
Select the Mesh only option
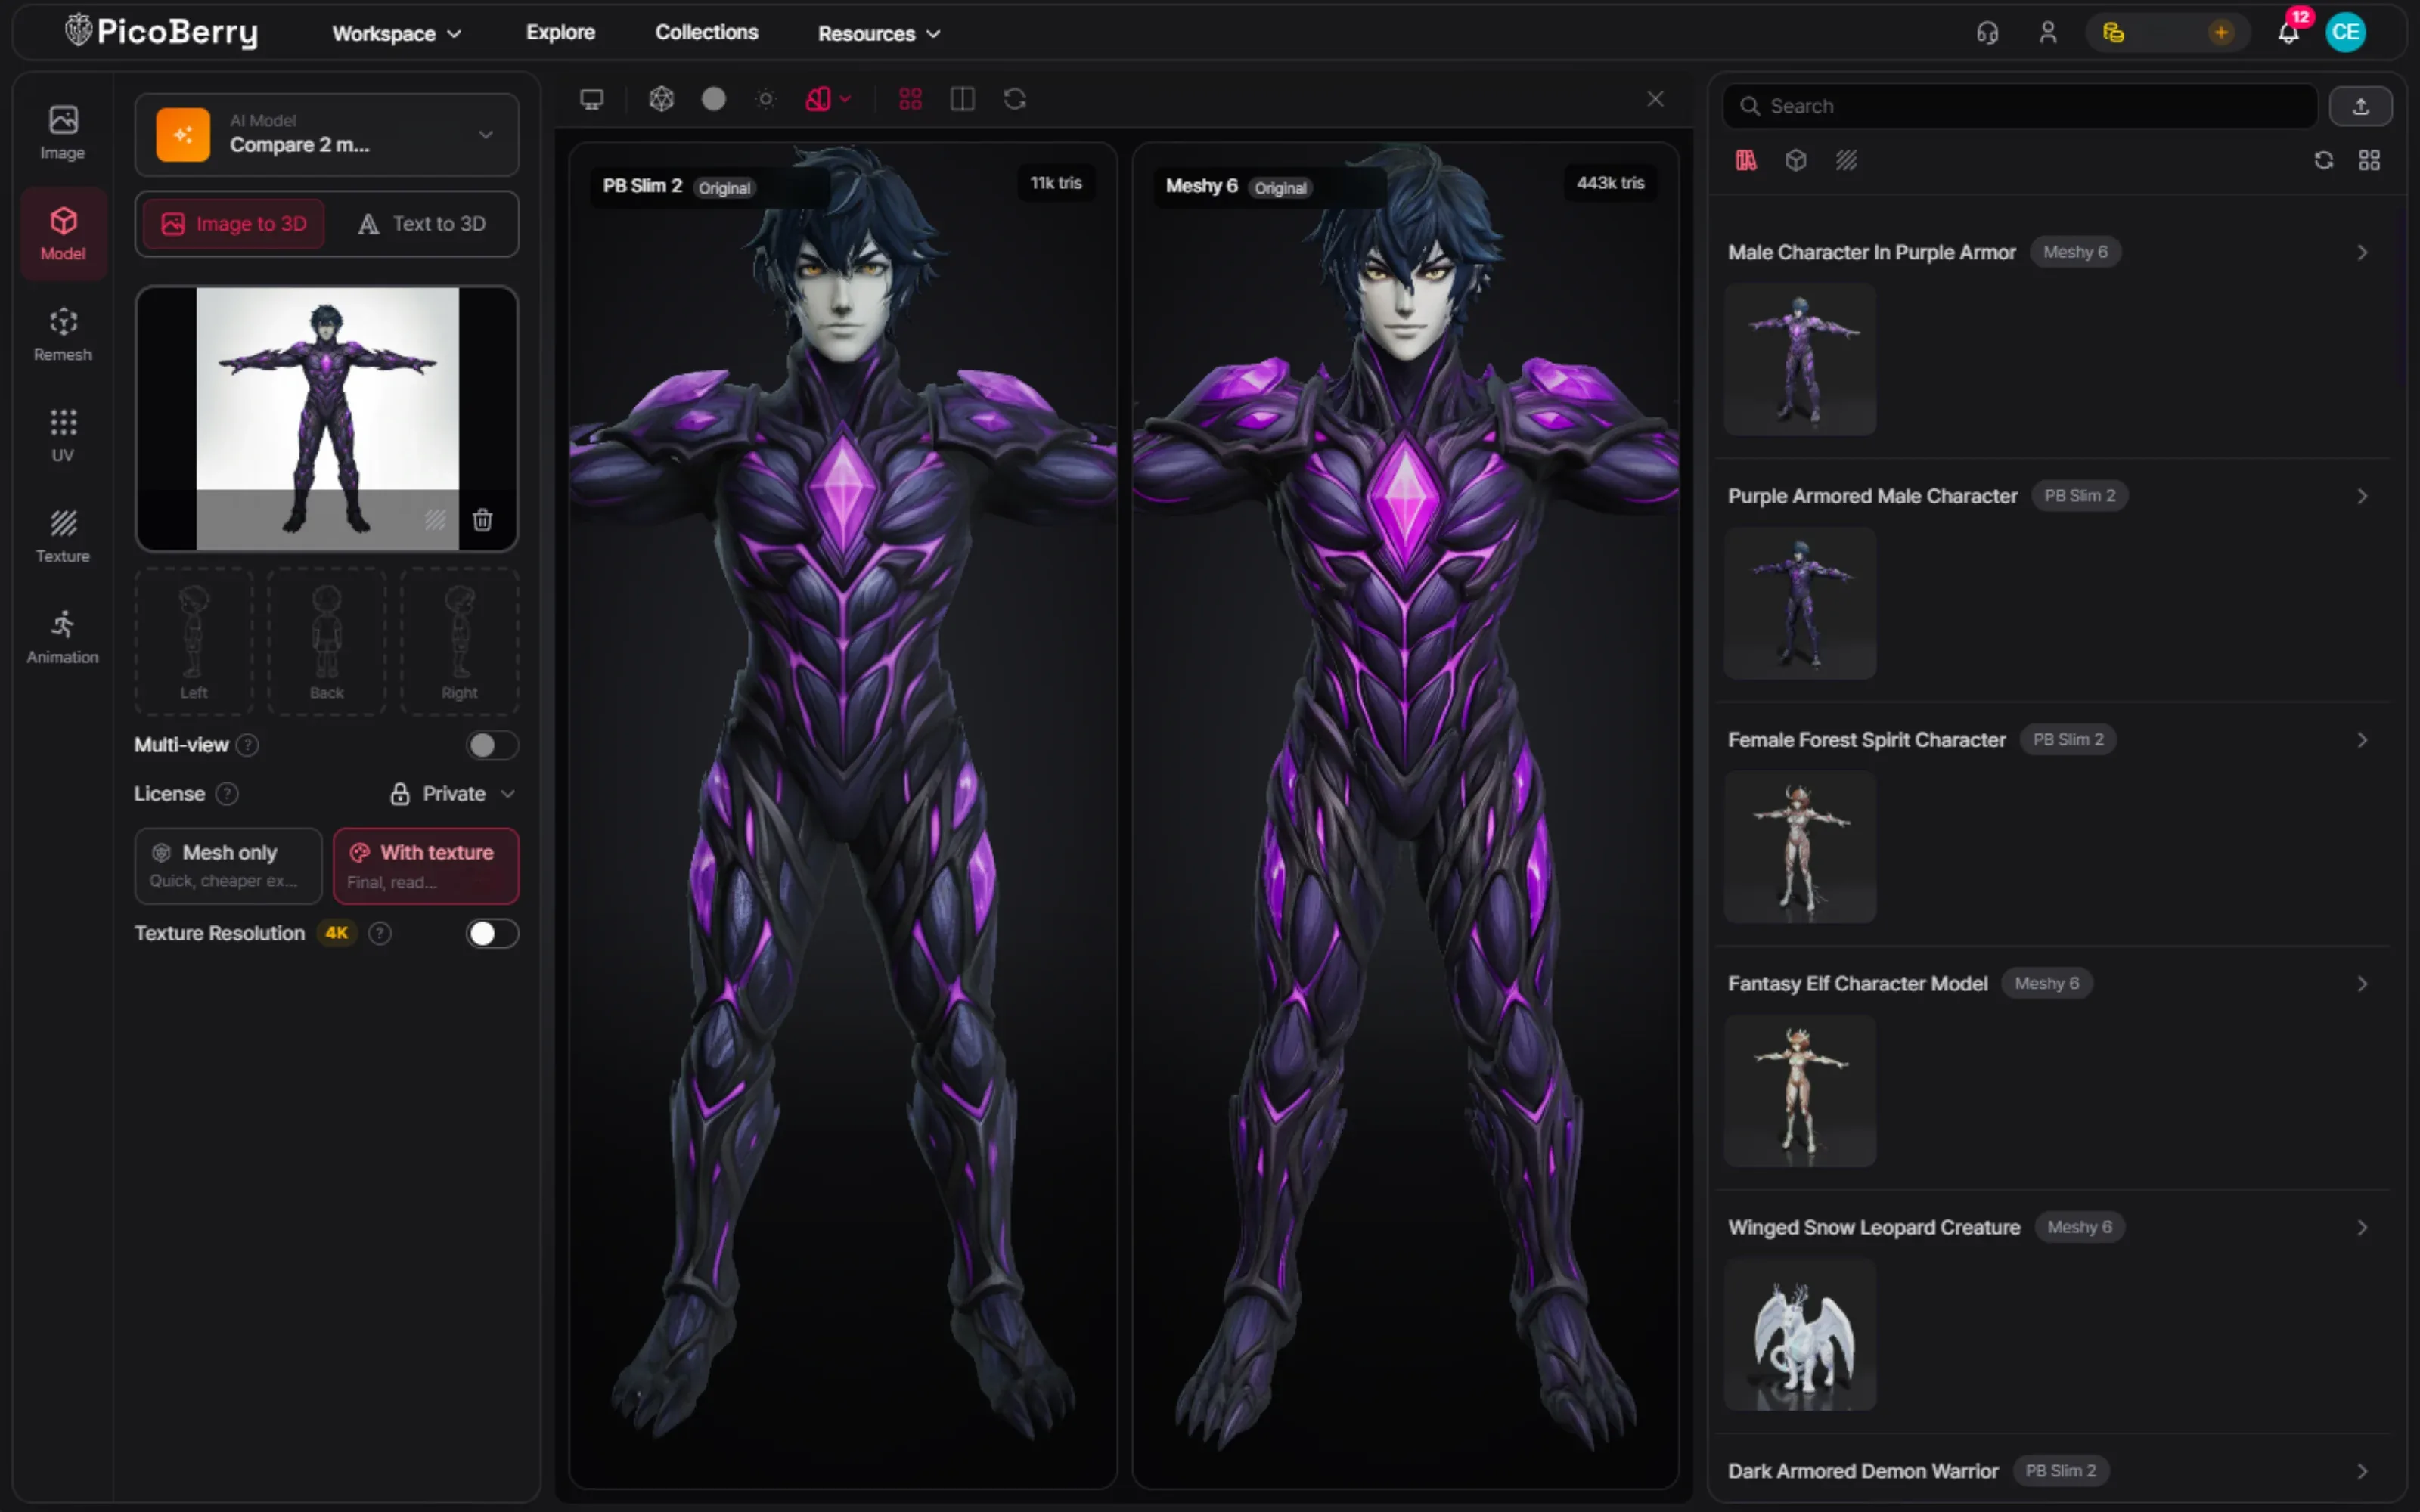(228, 865)
